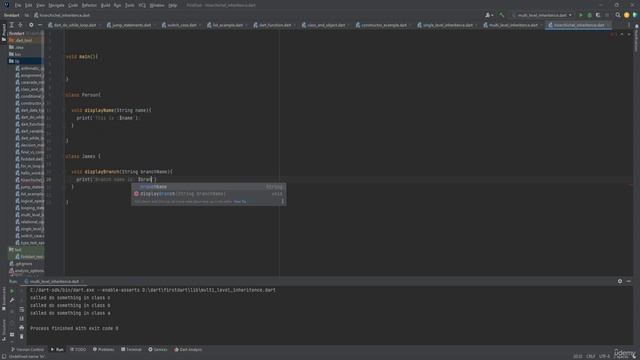Open the Code menu

coord(73,5)
